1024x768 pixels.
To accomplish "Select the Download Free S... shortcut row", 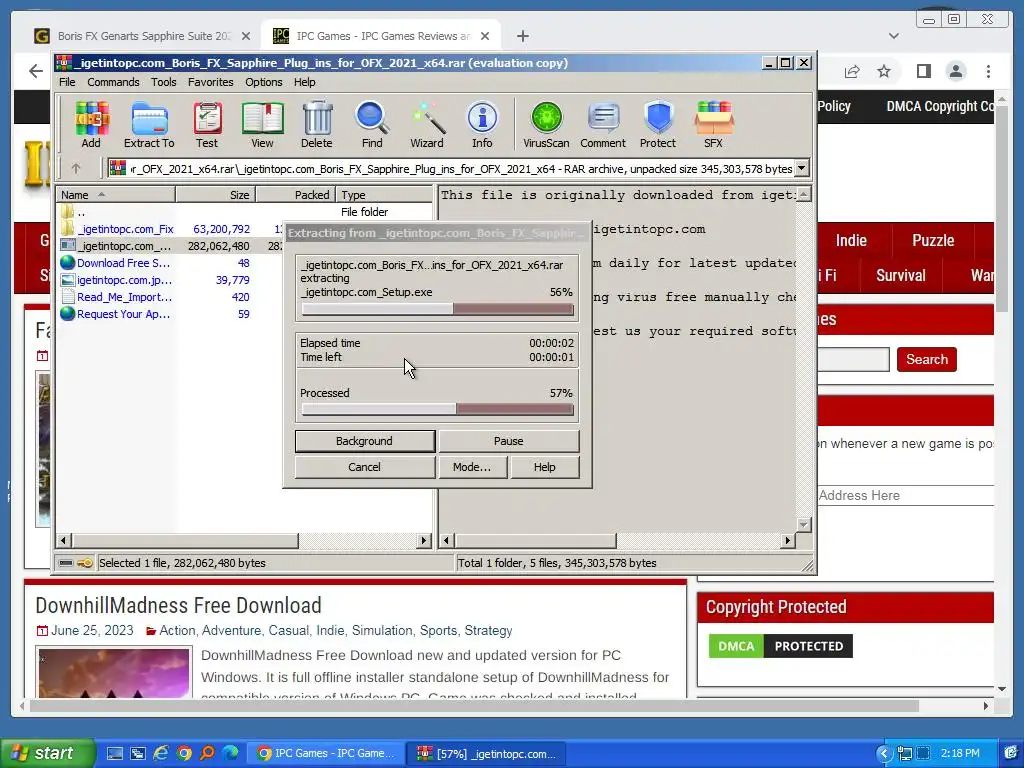I will tap(123, 263).
